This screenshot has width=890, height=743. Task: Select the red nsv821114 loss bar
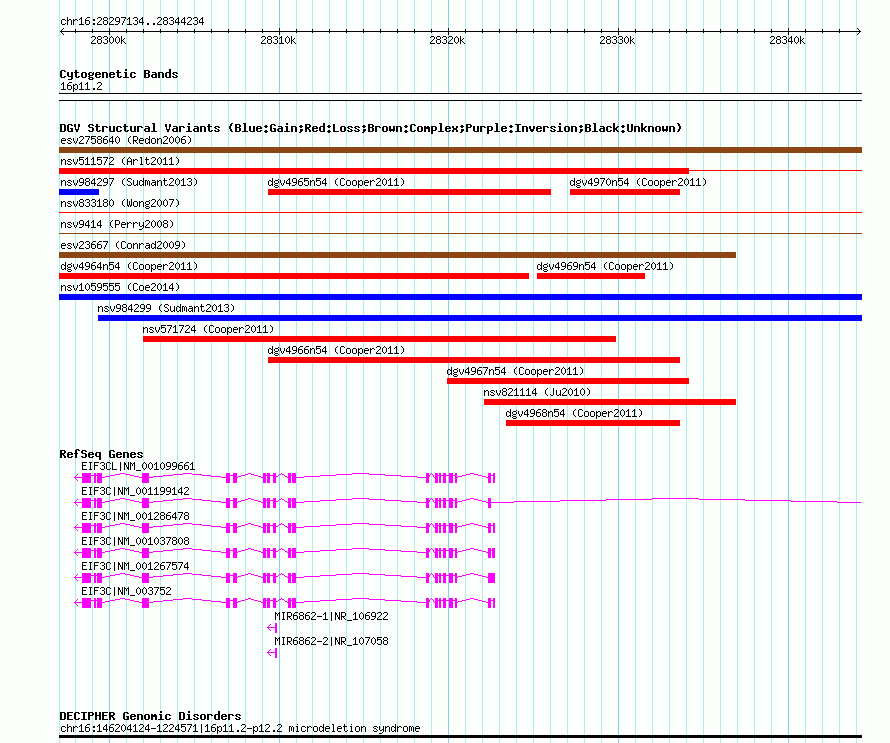(x=610, y=402)
